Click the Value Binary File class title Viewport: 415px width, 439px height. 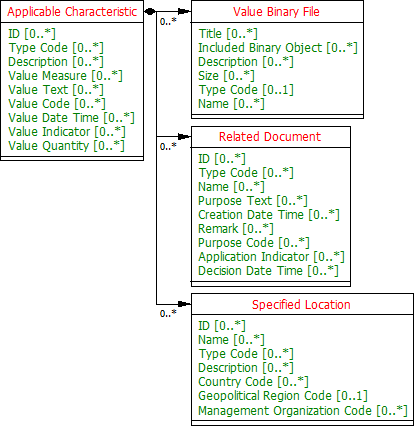pyautogui.click(x=276, y=12)
